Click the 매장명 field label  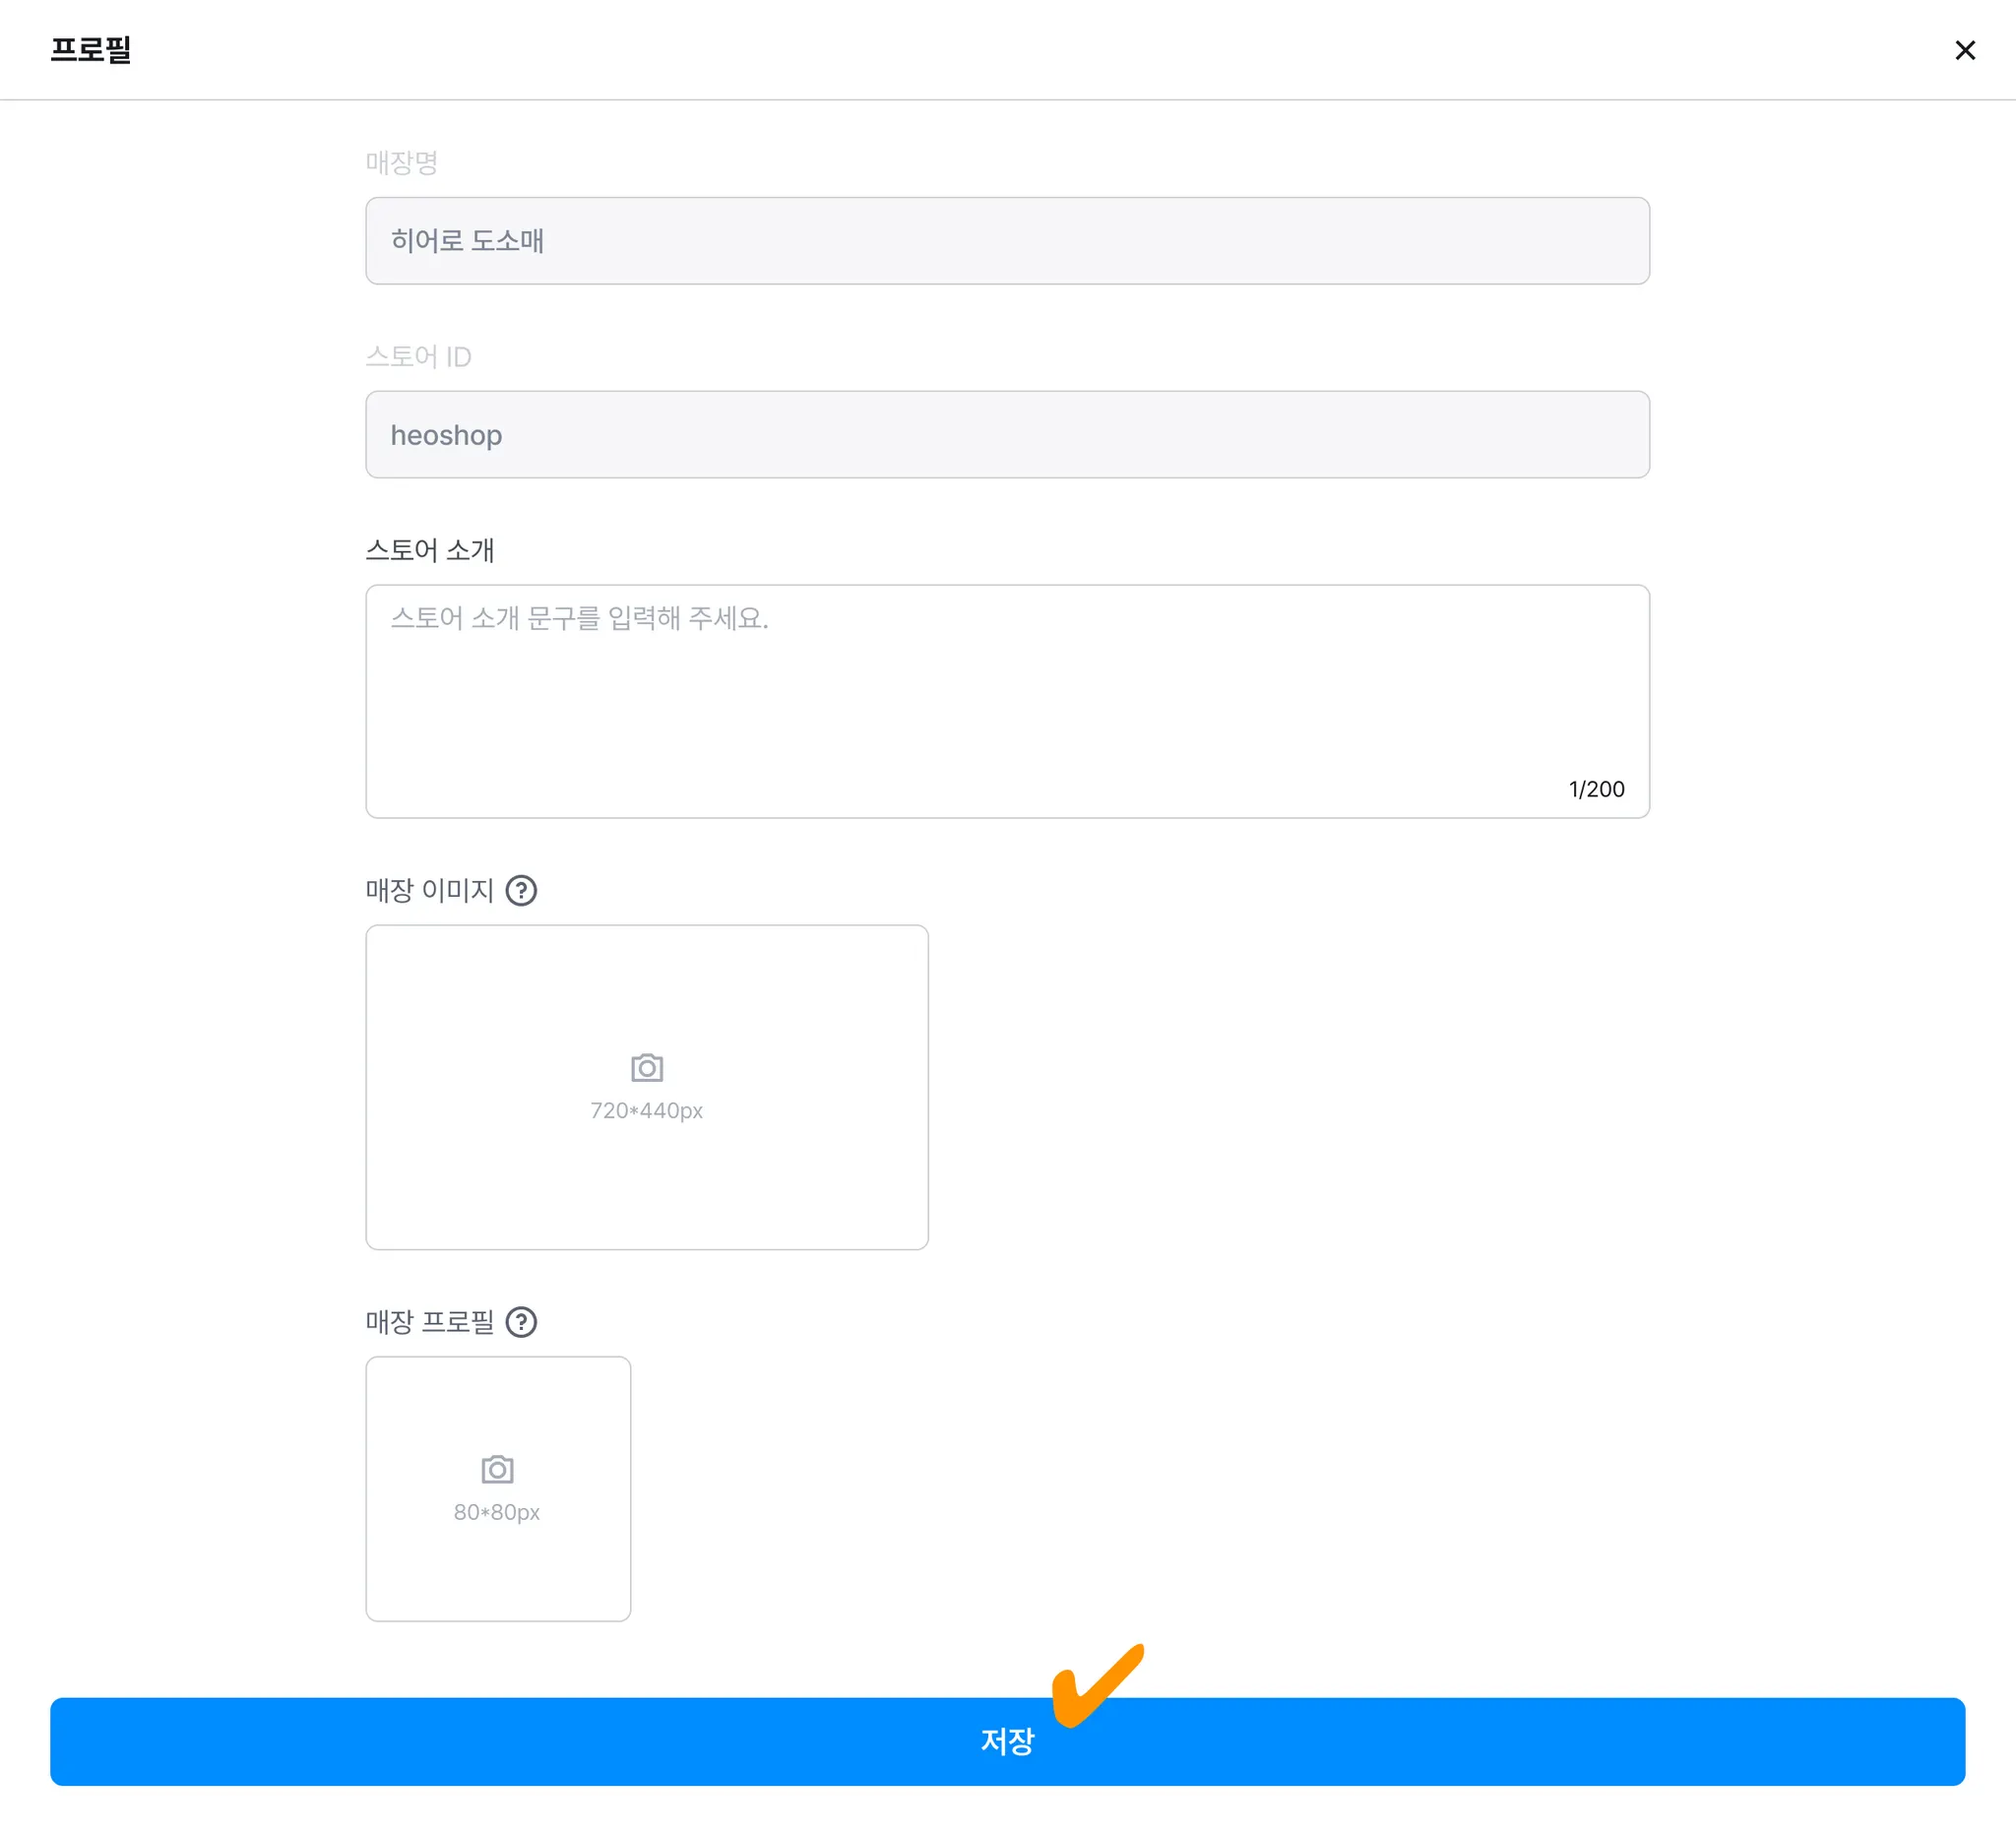click(x=401, y=162)
